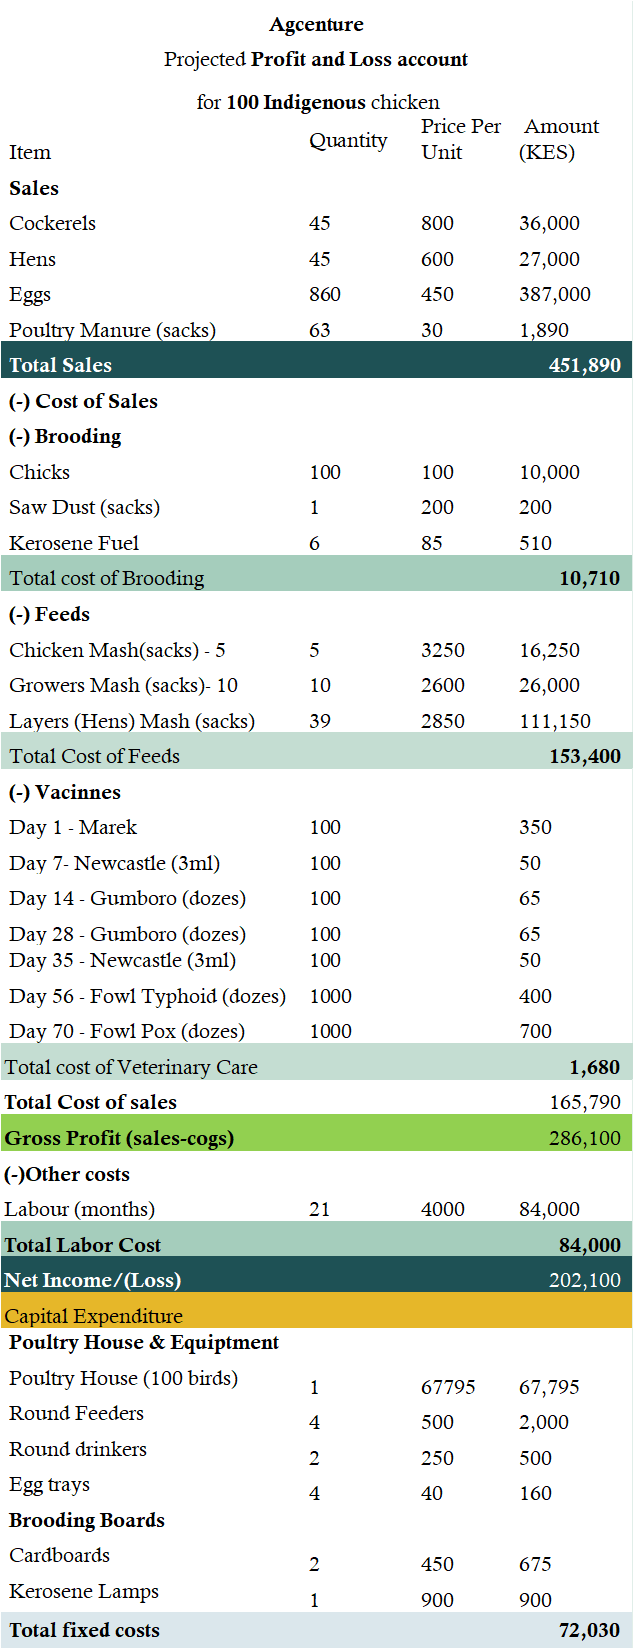Select the green Gross Profit row label
The height and width of the screenshot is (1649, 634).
click(119, 1138)
